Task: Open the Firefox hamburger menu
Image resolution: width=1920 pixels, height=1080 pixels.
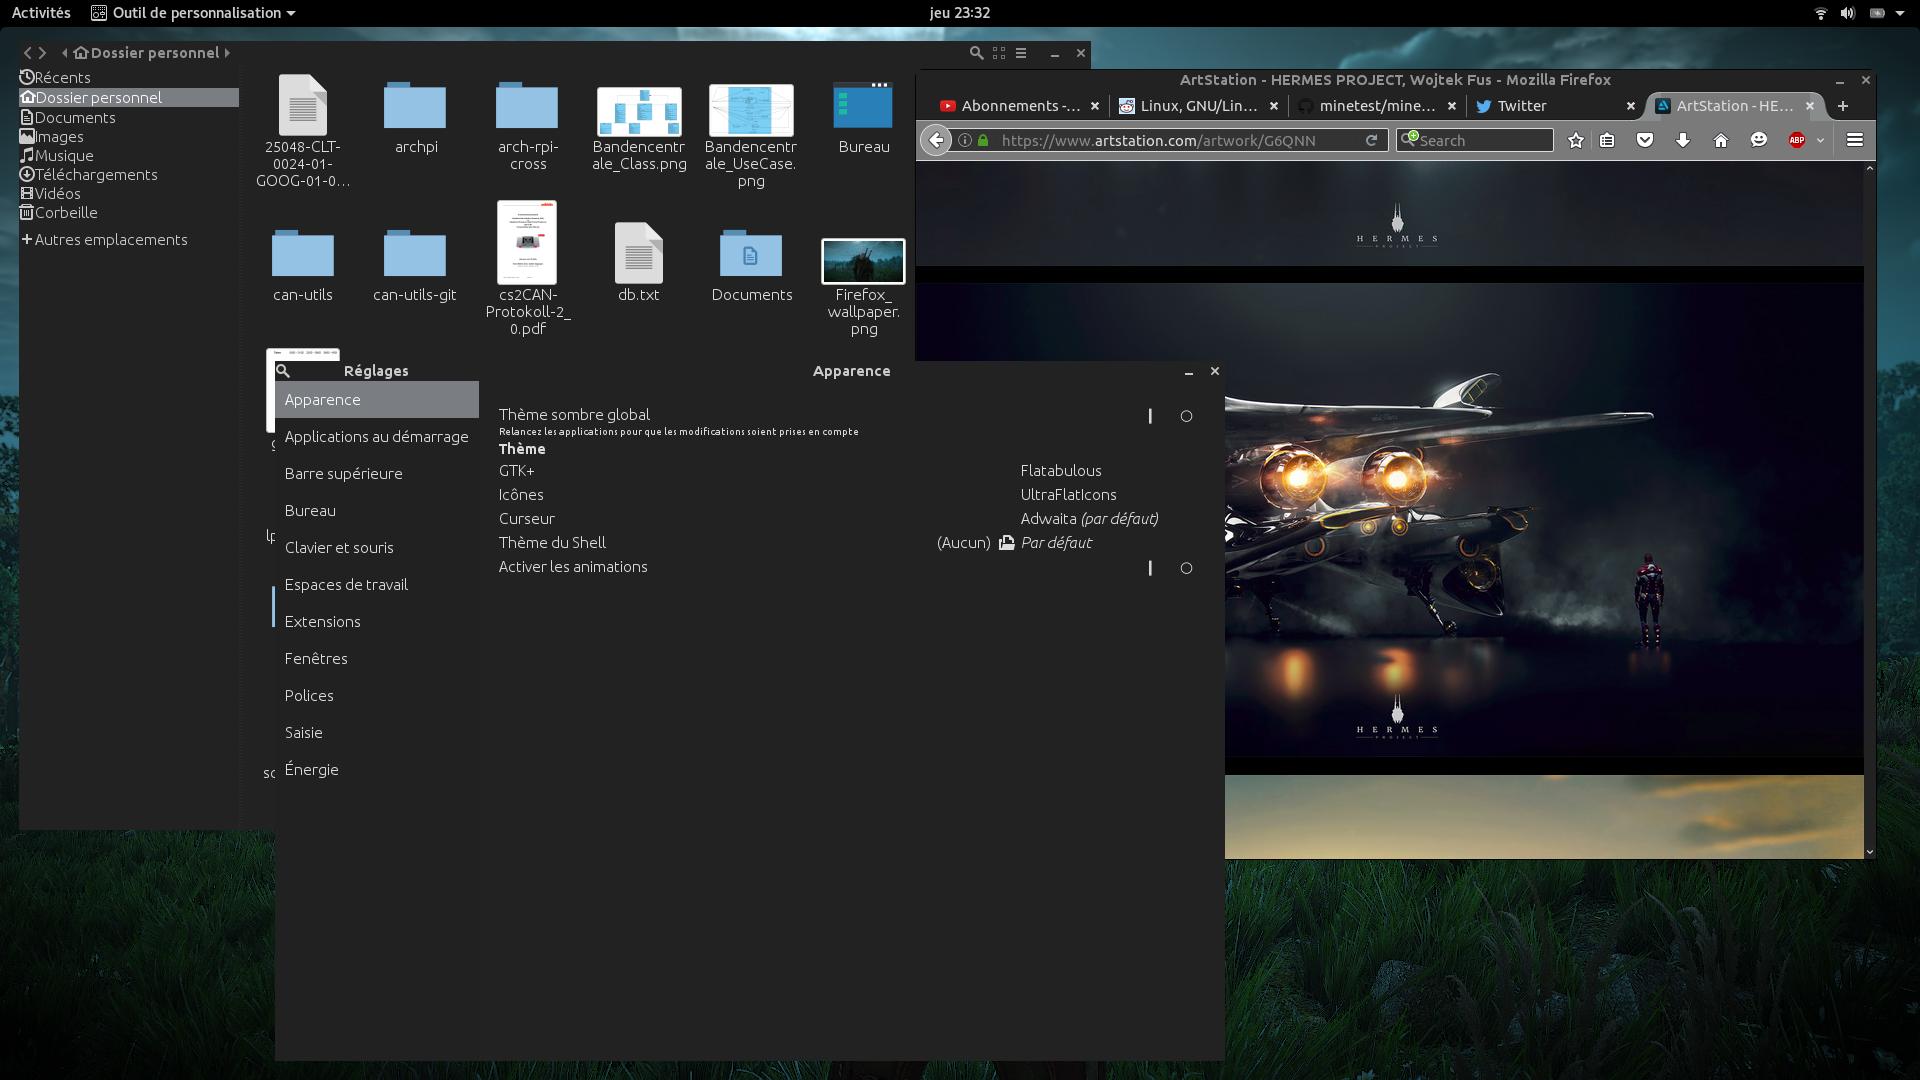Action: pos(1855,140)
